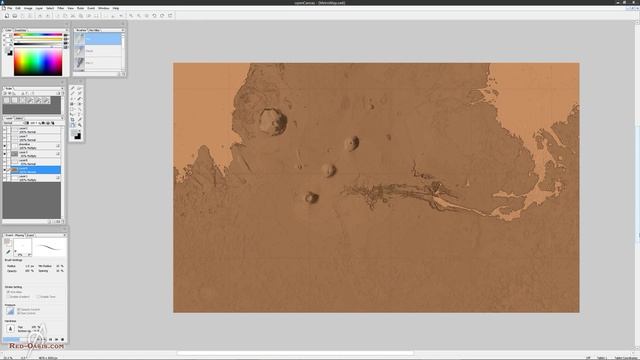Open the Layer menu

(x=39, y=8)
